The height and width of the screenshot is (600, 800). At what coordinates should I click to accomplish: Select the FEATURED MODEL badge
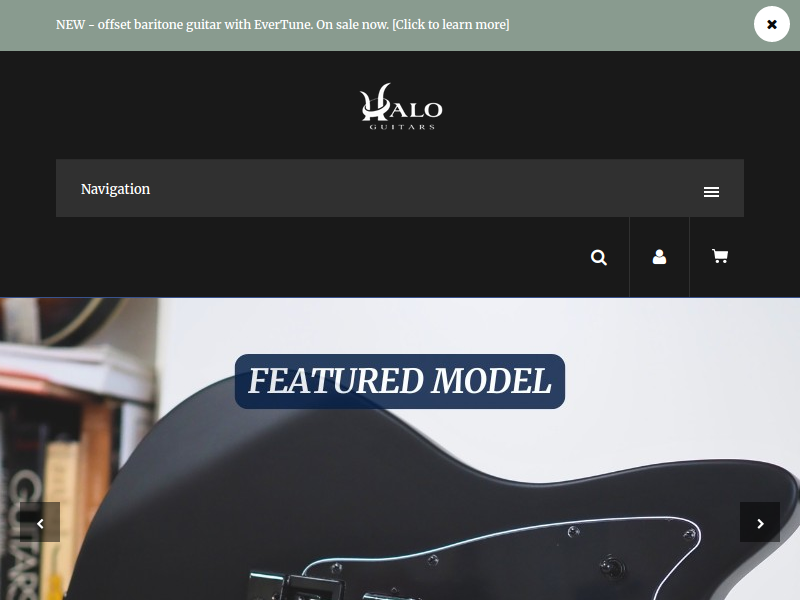coord(399,381)
